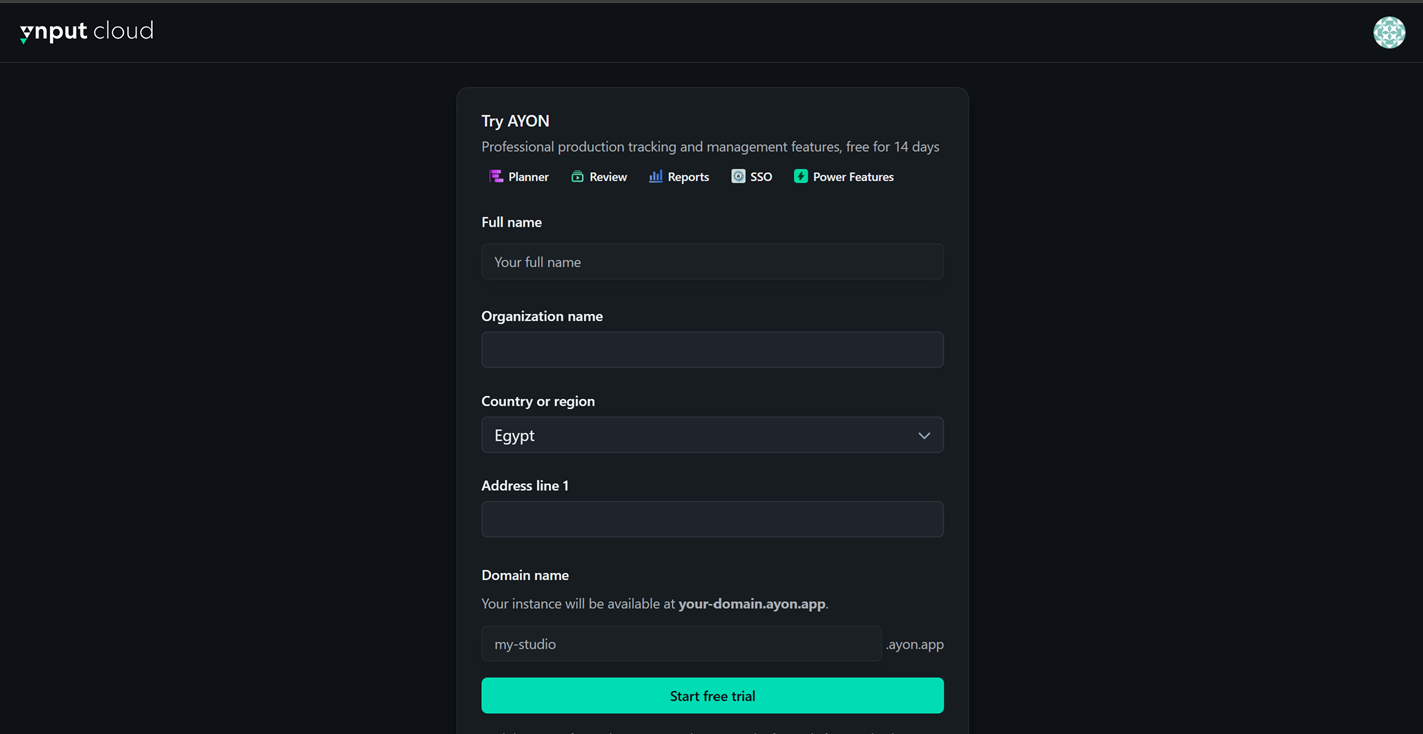Image resolution: width=1423 pixels, height=734 pixels.
Task: Click the free for 14 days description
Action: 710,147
